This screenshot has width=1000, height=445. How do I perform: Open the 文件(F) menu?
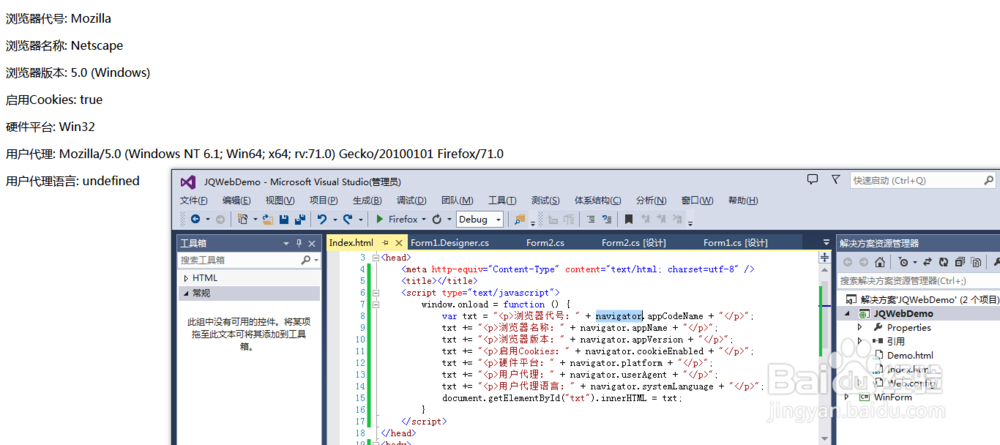coord(194,200)
